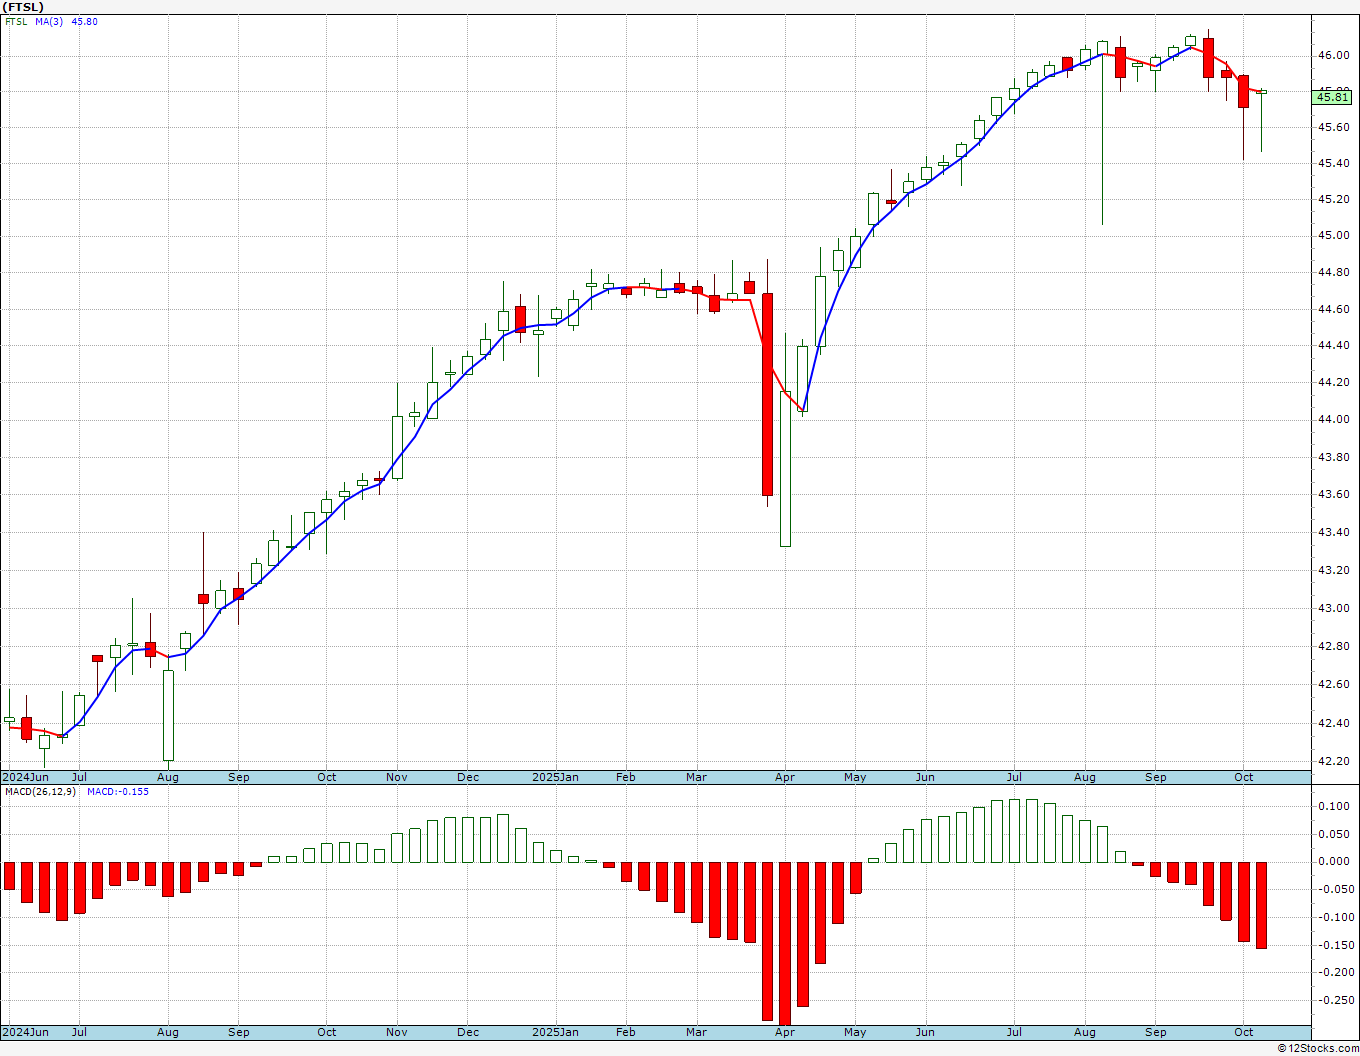
Task: Select the 45.00 price axis label
Action: 1332,236
